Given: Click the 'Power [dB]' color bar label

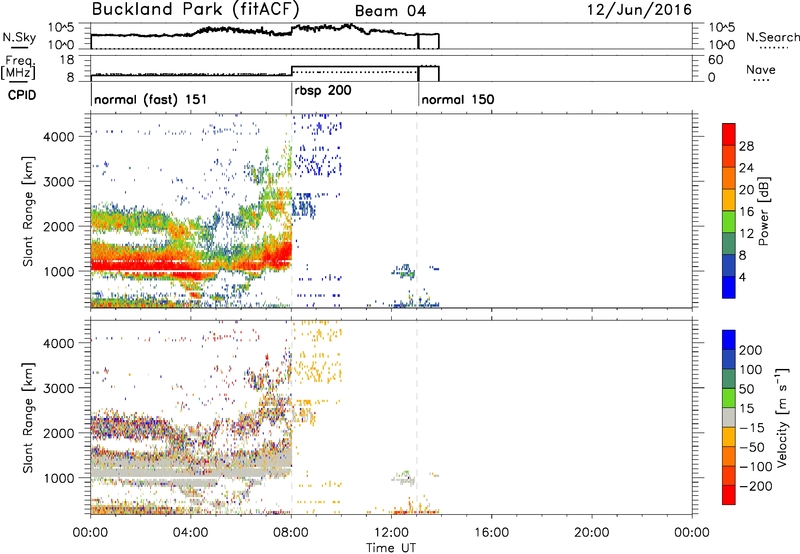Looking at the screenshot, I should tap(763, 211).
